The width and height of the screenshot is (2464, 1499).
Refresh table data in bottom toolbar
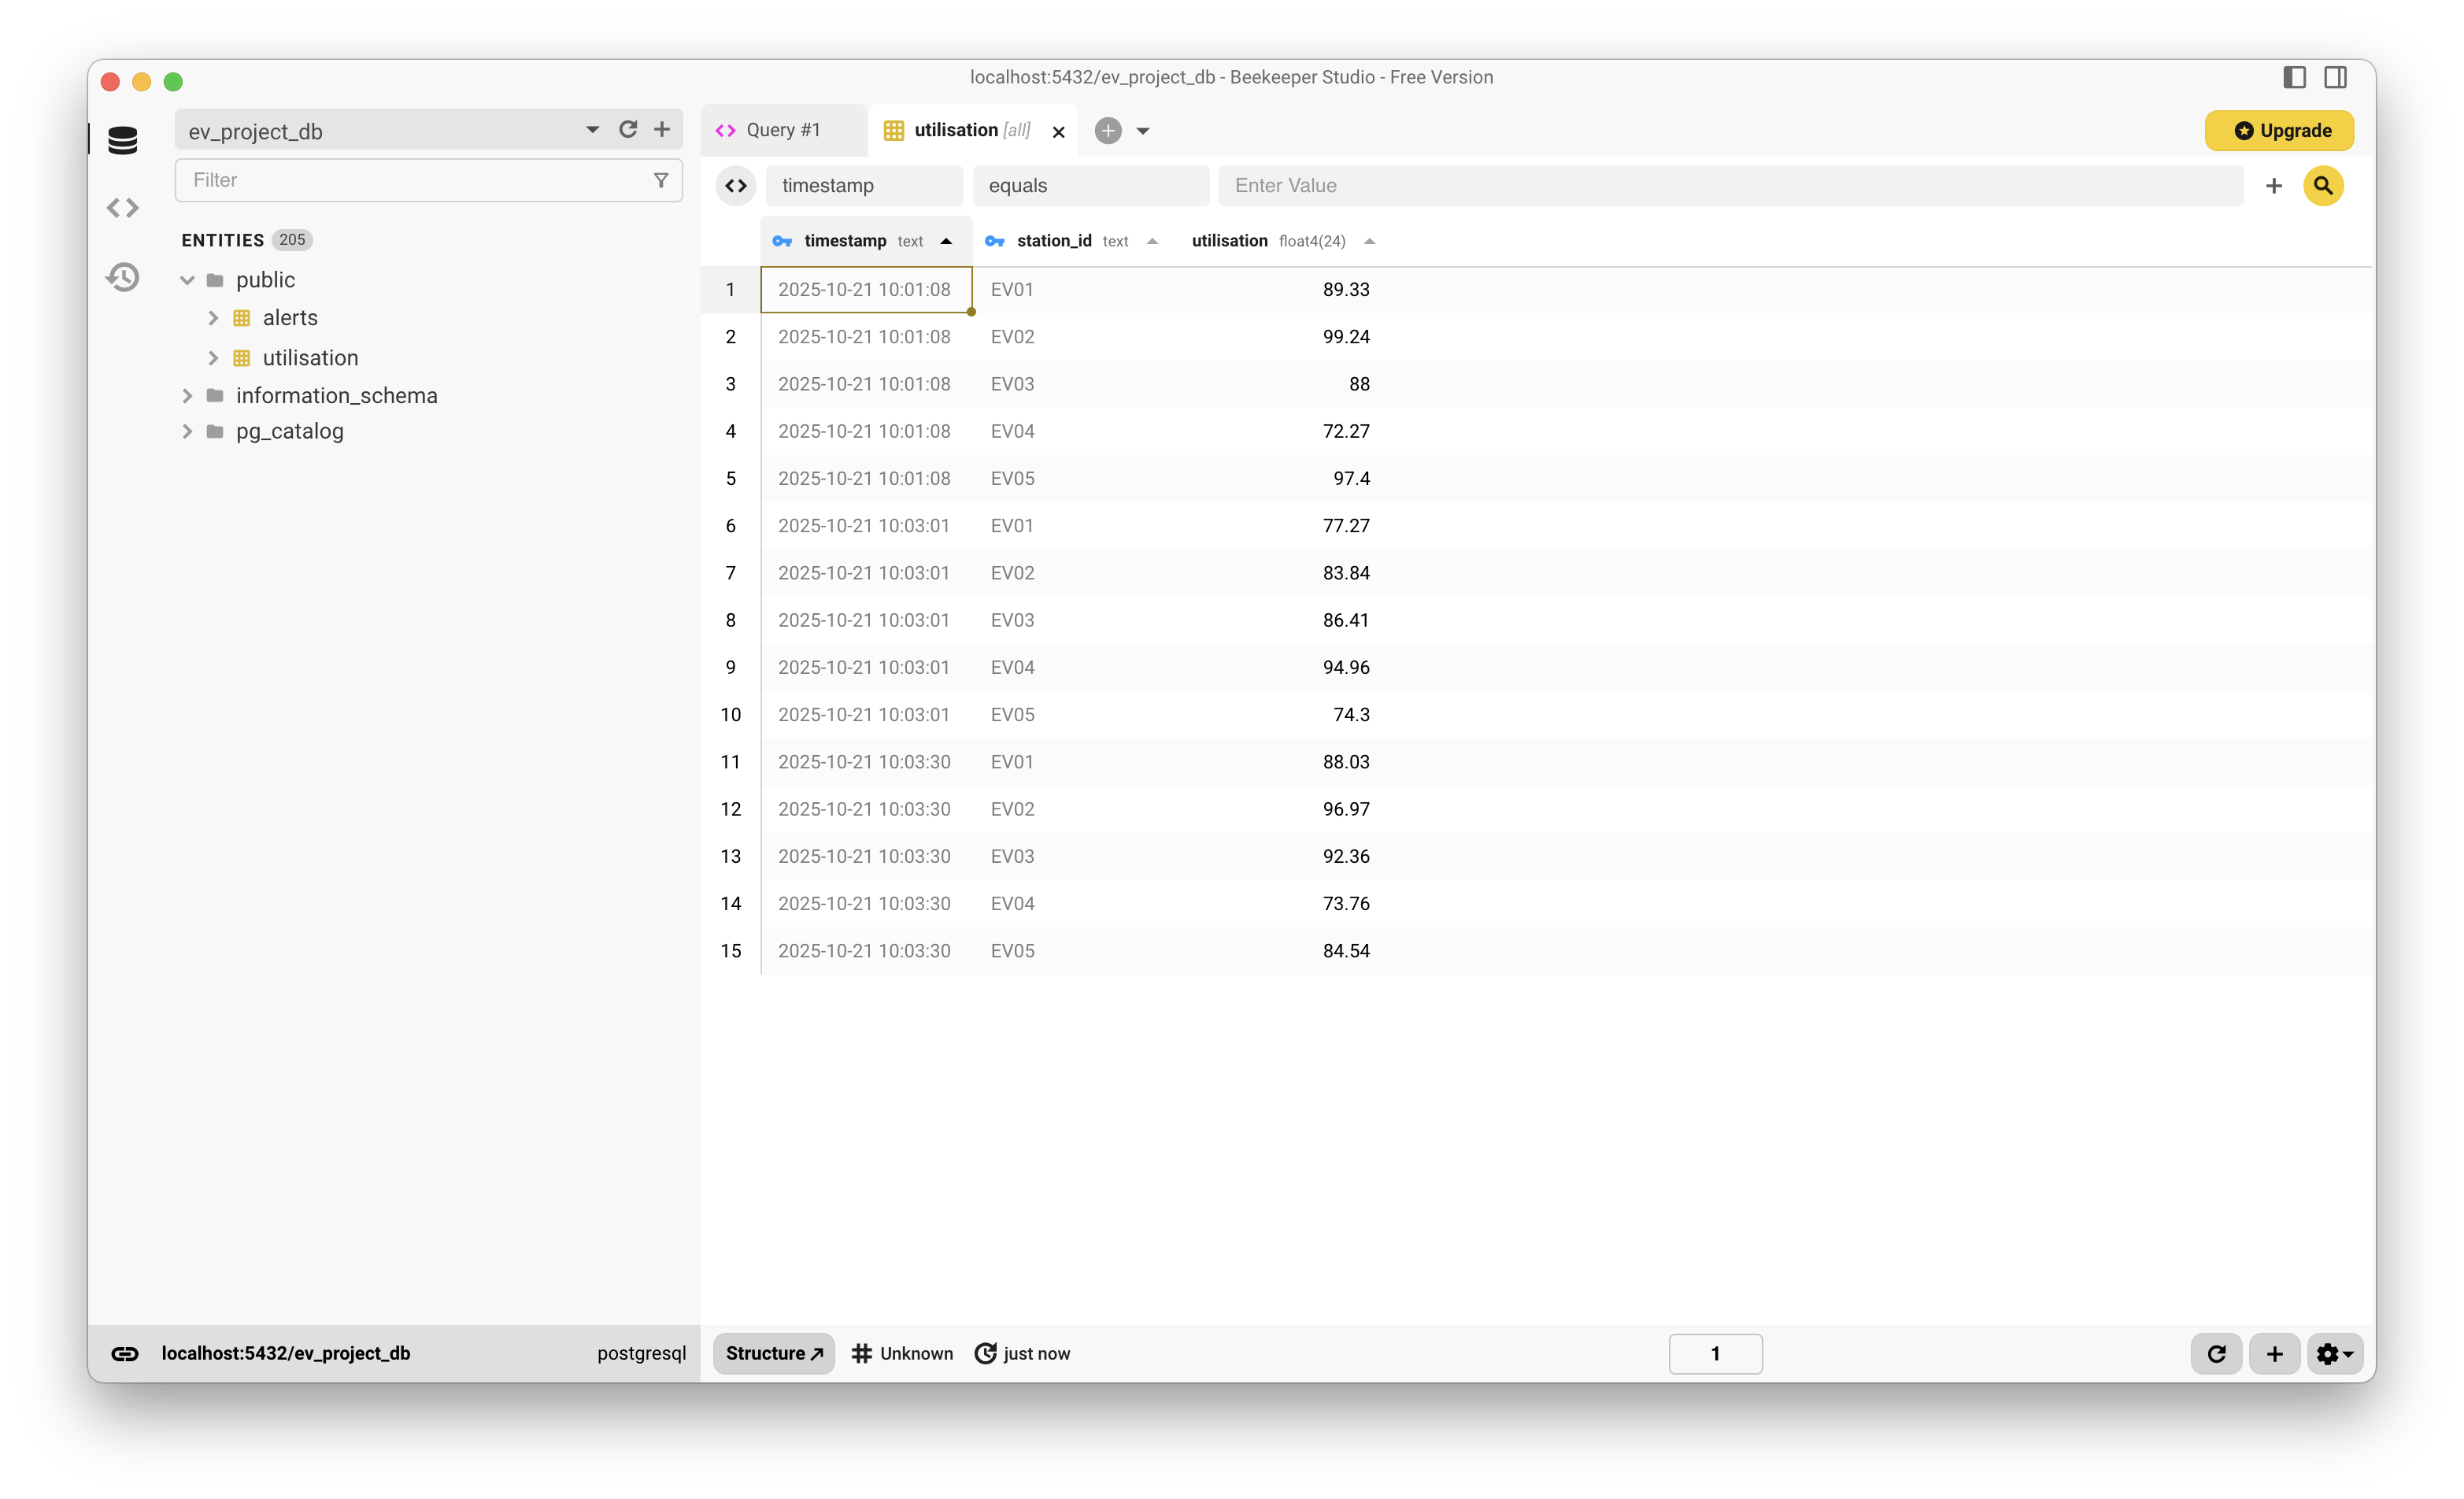[2216, 1353]
